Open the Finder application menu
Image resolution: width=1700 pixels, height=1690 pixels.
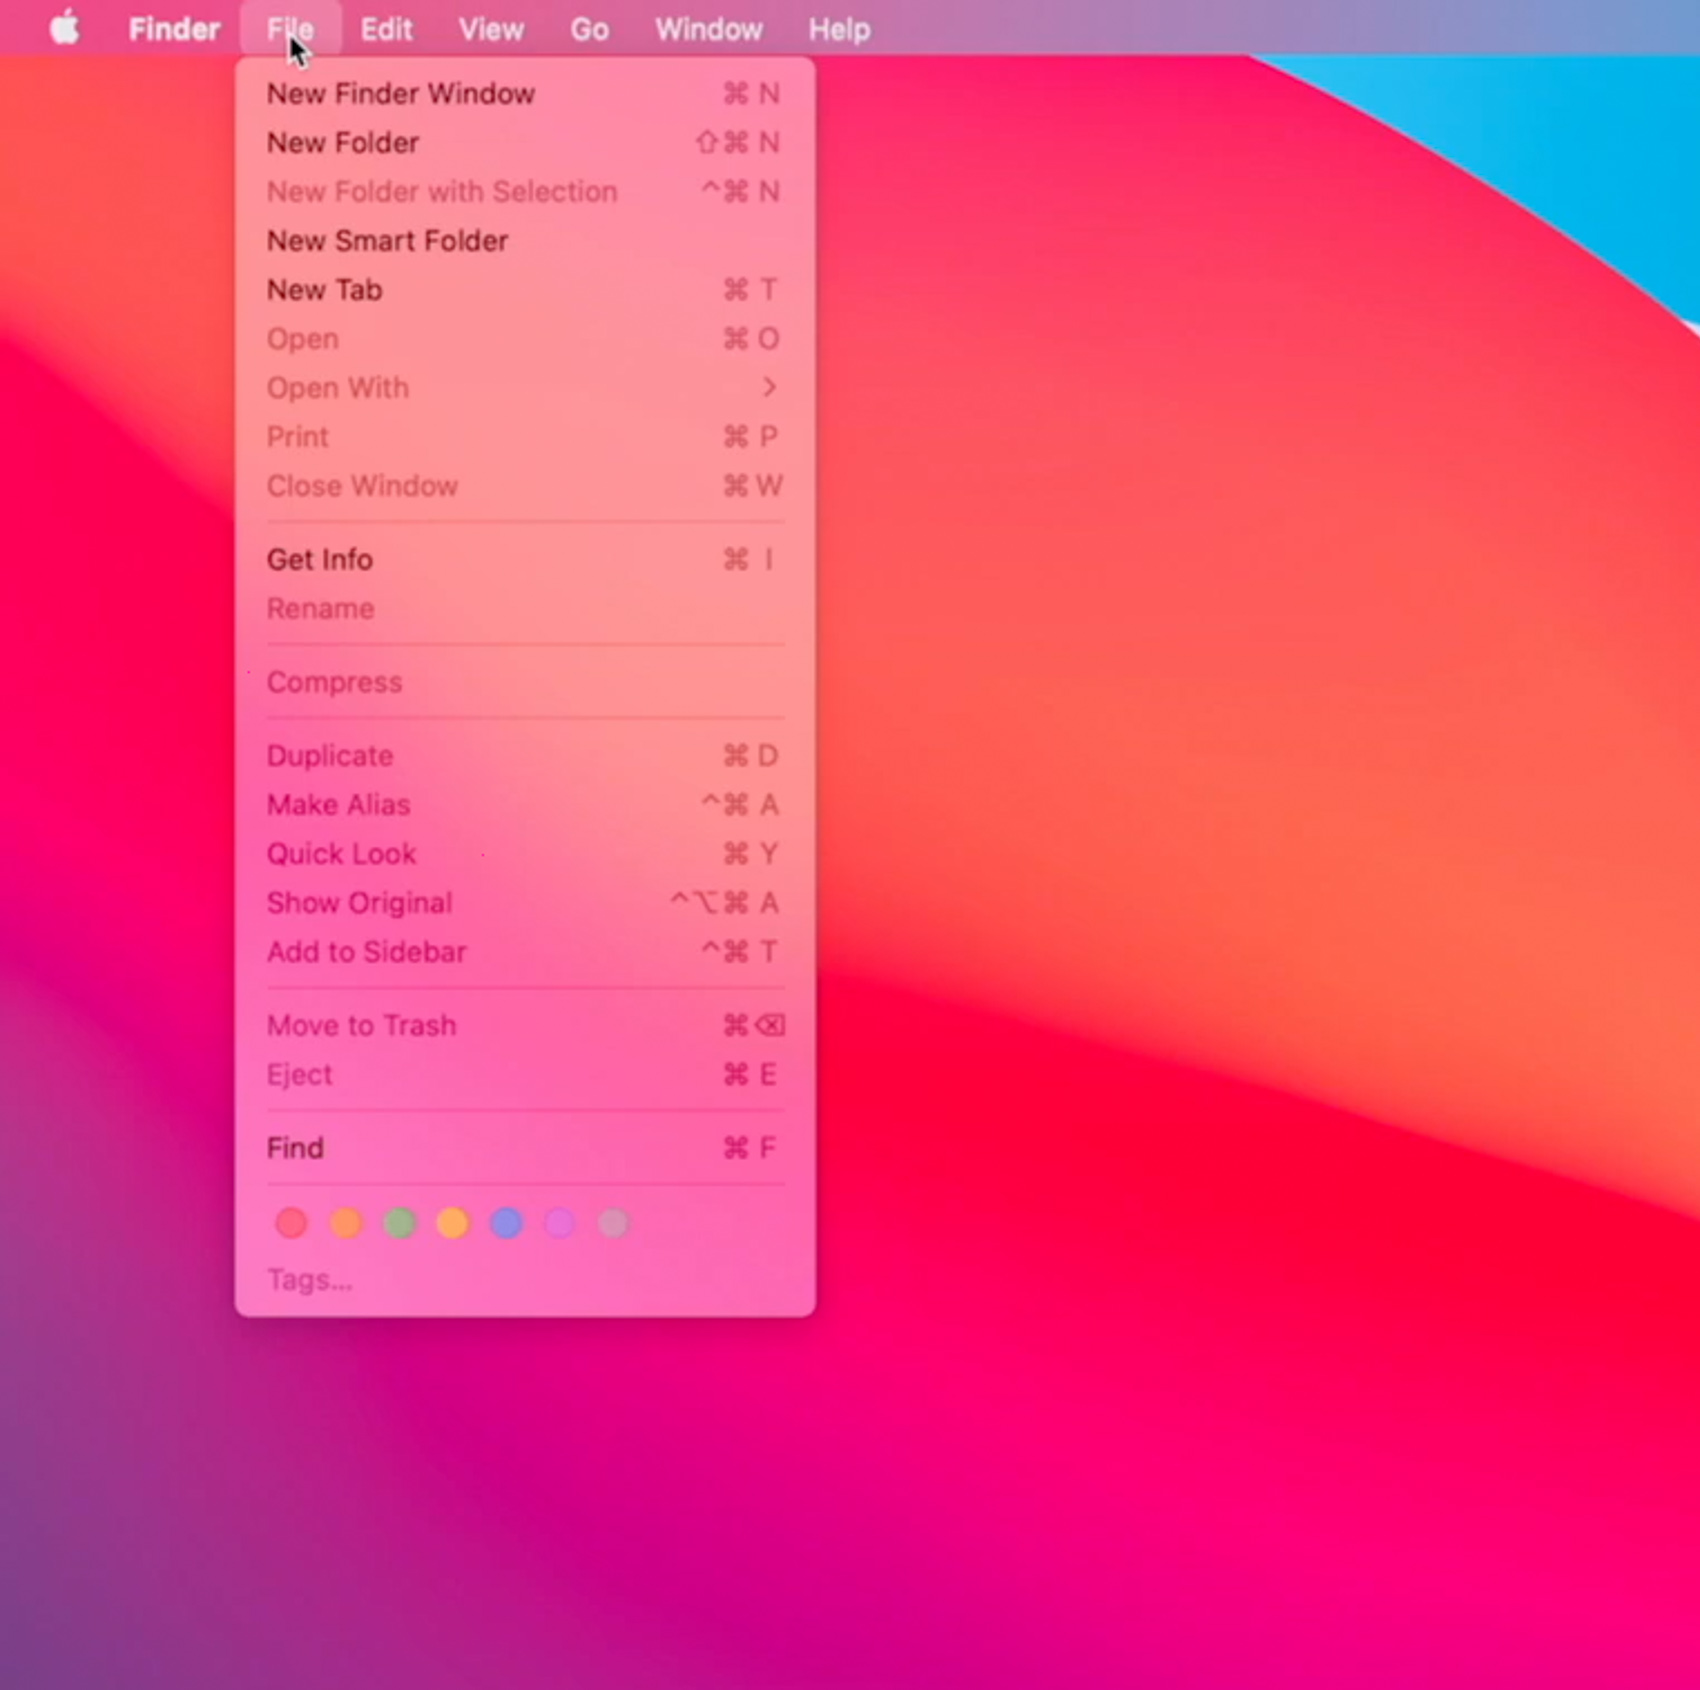174,29
